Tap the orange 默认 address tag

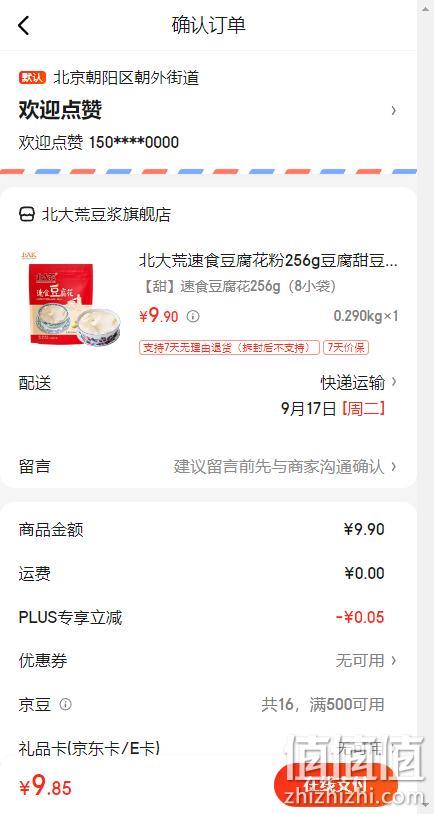pos(33,78)
